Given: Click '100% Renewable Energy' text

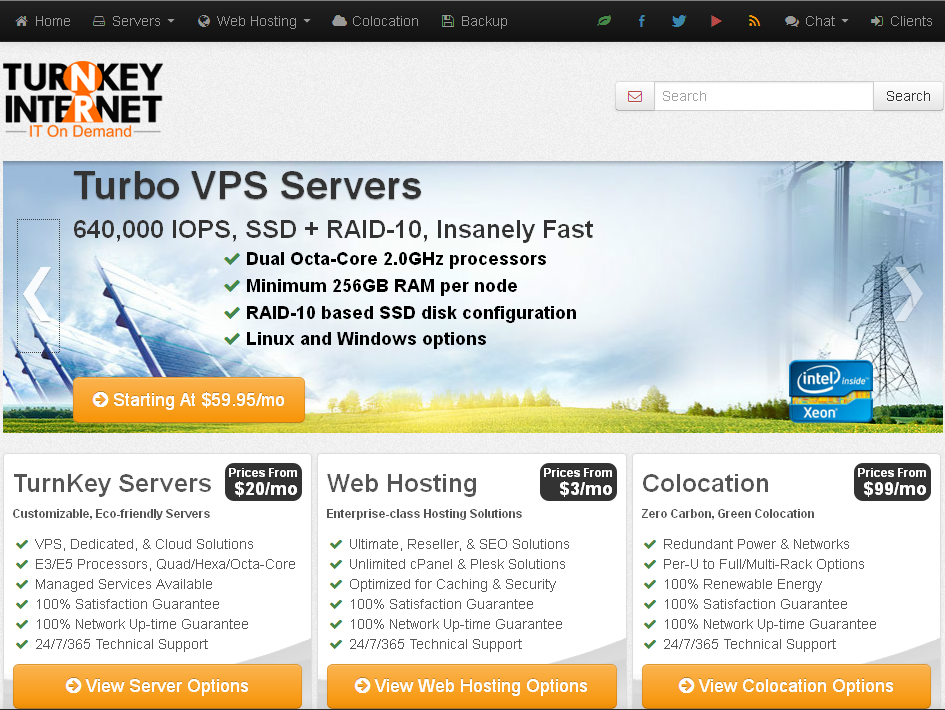Looking at the screenshot, I should click(742, 584).
